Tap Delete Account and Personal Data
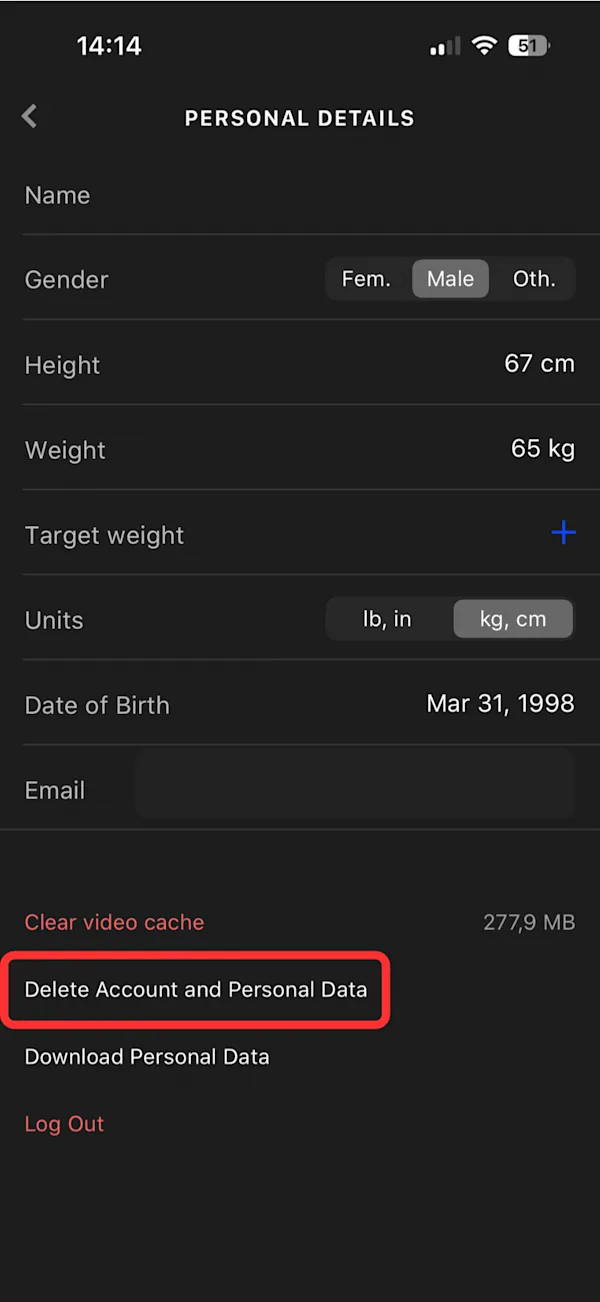Image resolution: width=600 pixels, height=1302 pixels. [196, 989]
